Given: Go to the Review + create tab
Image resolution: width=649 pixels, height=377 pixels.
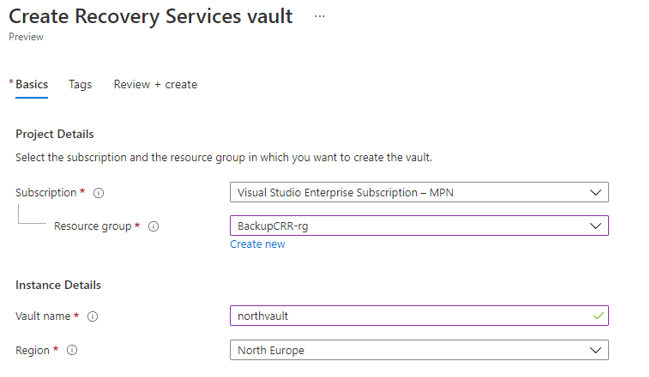Looking at the screenshot, I should pyautogui.click(x=156, y=84).
